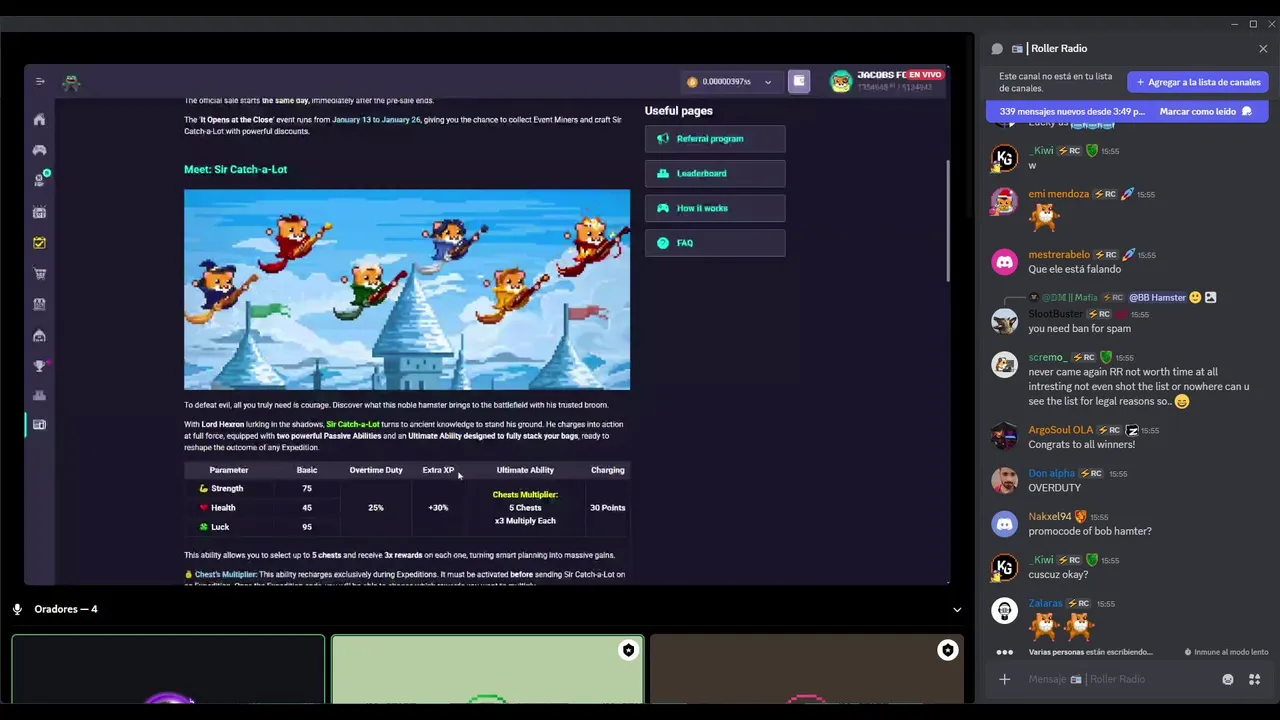Viewport: 1280px width, 720px height.
Task: Open the emoji picker in chat input
Action: pyautogui.click(x=1228, y=680)
